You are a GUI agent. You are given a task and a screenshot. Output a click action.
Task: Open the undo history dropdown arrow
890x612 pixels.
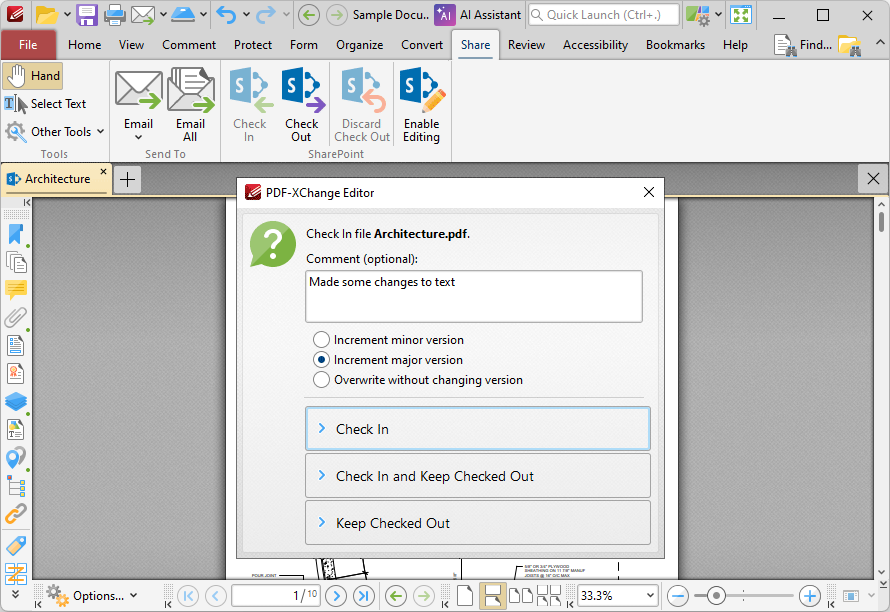coord(246,15)
